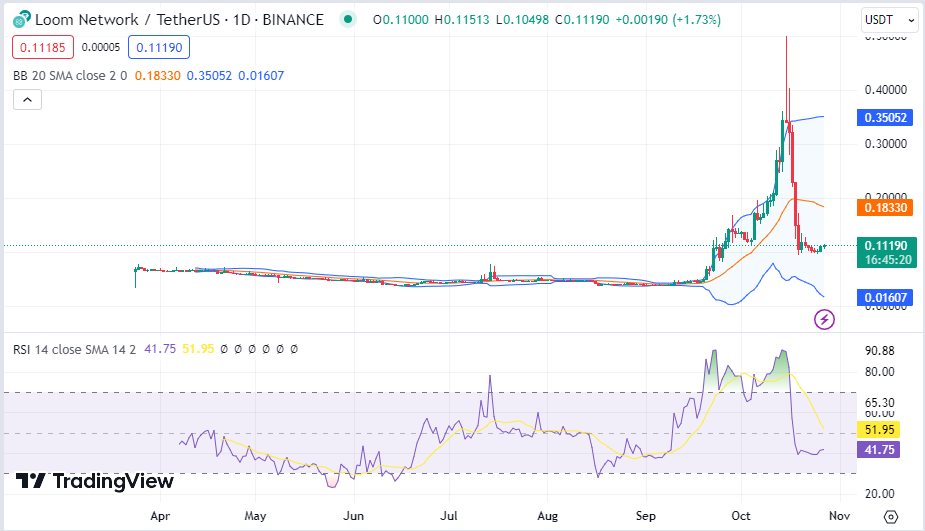Collapse the indicator legend with the chevron
925x531 pixels.
coord(27,100)
